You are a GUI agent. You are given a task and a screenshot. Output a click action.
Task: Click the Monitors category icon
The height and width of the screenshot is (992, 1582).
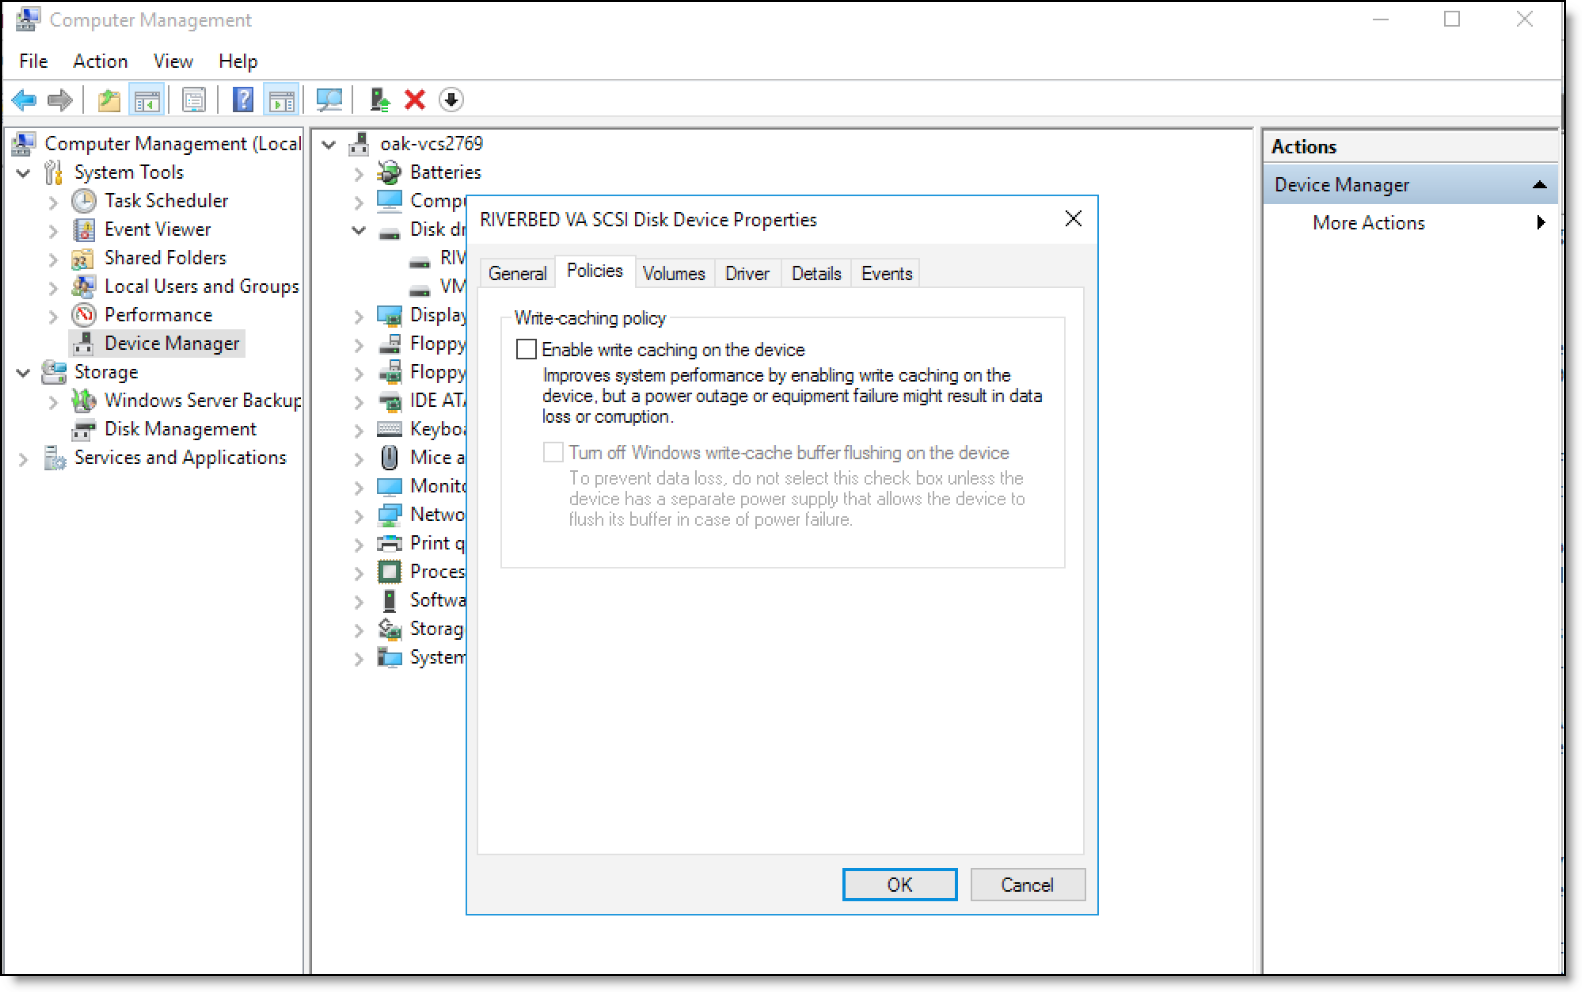coord(390,486)
